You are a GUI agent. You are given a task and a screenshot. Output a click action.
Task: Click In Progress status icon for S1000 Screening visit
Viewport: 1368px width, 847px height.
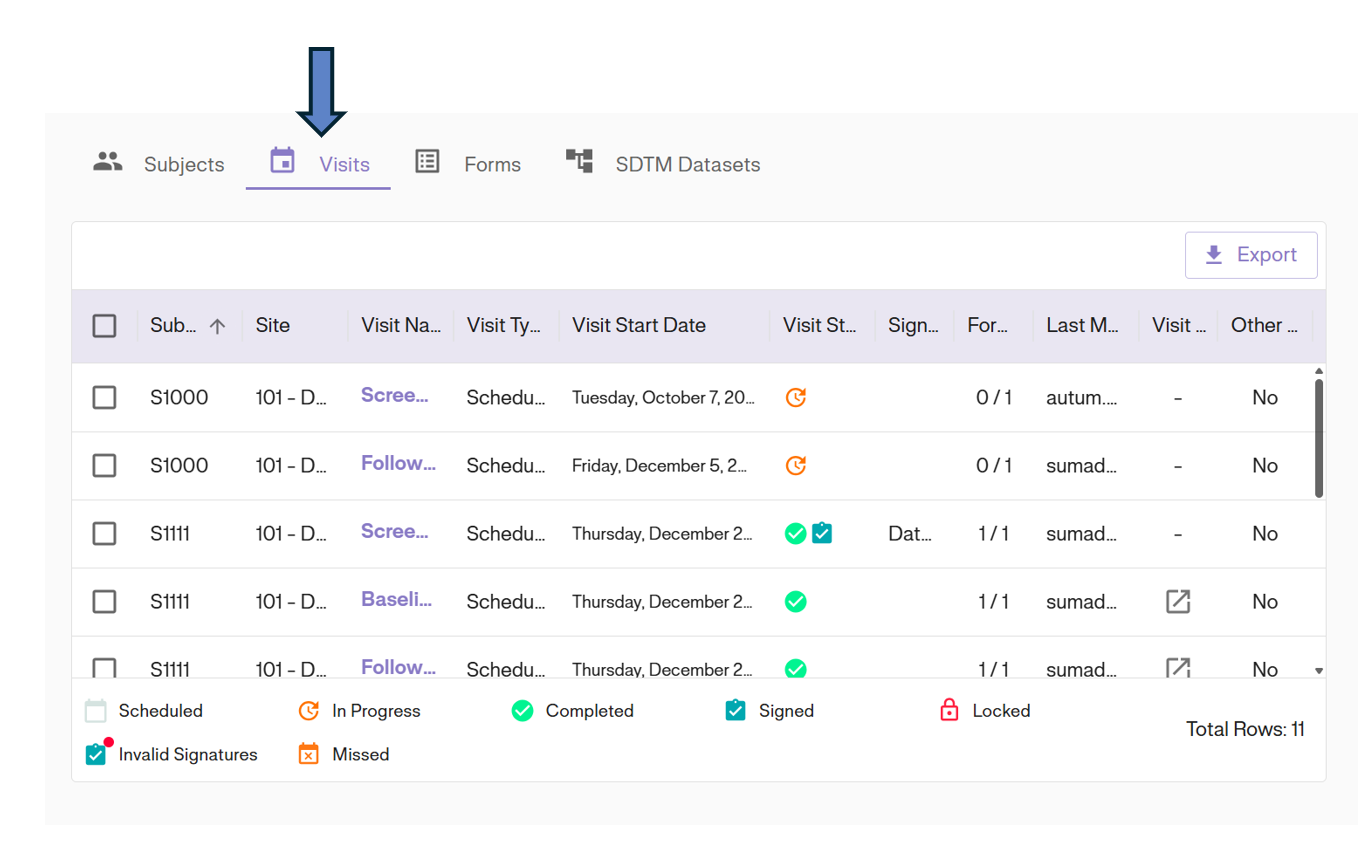coord(795,398)
